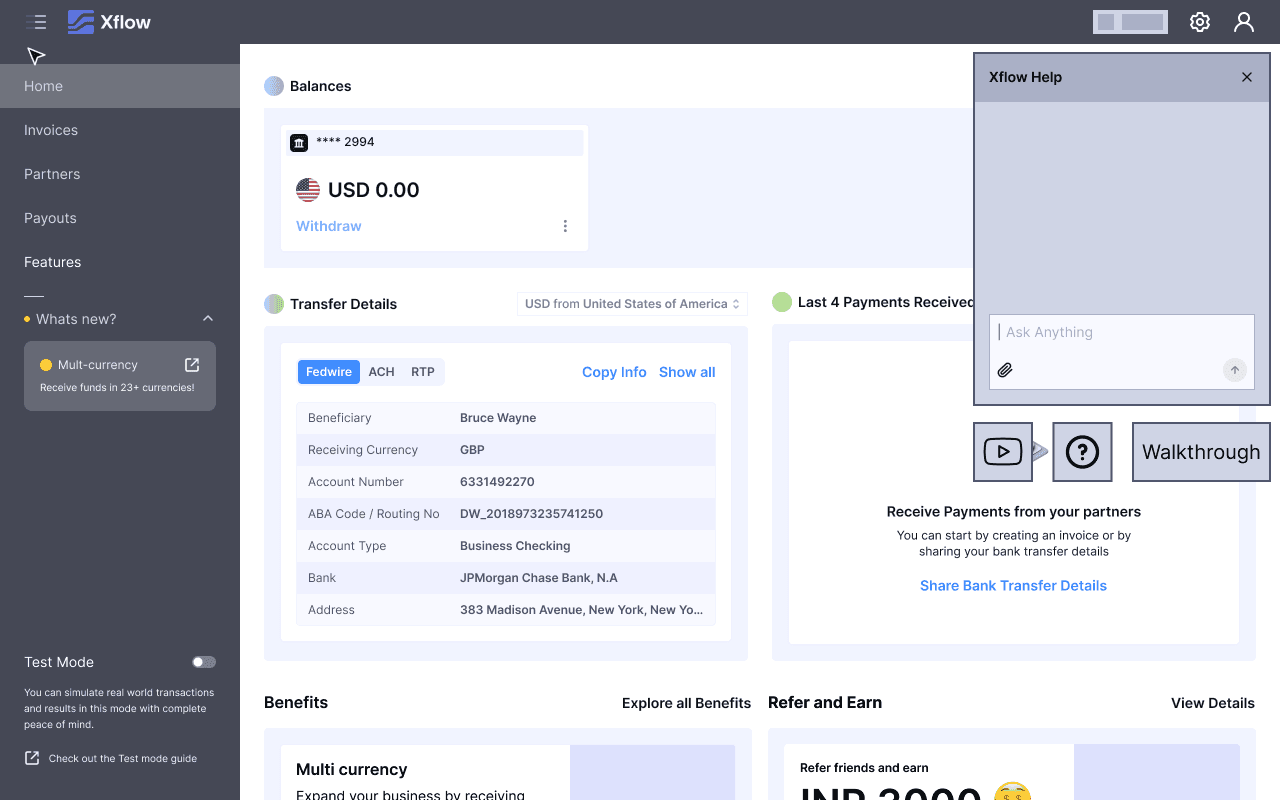This screenshot has width=1280, height=800.
Task: Go to Home in sidebar
Action: point(120,86)
